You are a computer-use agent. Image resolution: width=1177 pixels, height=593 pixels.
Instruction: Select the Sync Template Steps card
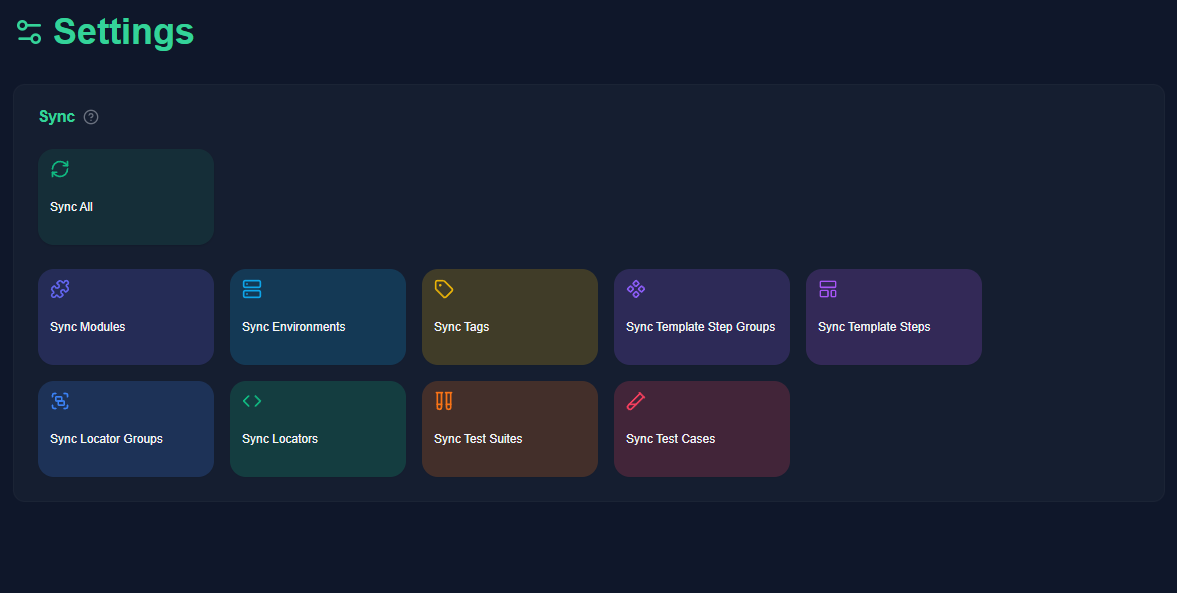click(x=893, y=317)
